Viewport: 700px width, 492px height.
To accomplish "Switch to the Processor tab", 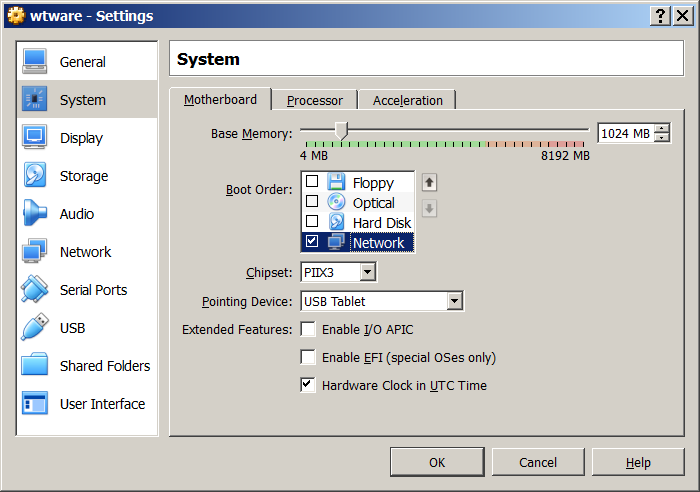I will [314, 100].
